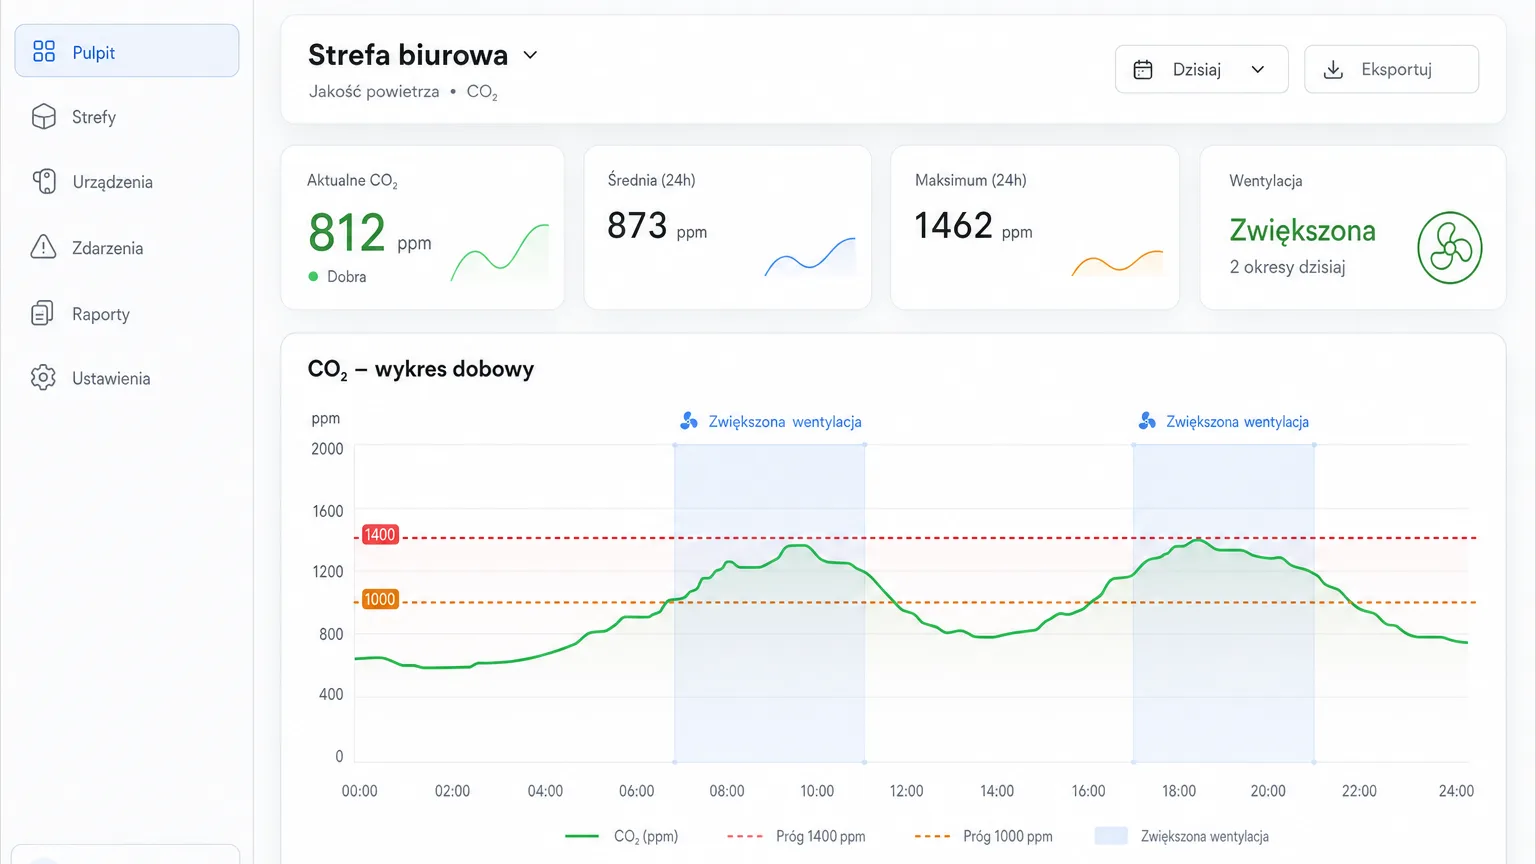
Task: Toggle CO₂ (ppm) series in chart legend
Action: (x=621, y=836)
